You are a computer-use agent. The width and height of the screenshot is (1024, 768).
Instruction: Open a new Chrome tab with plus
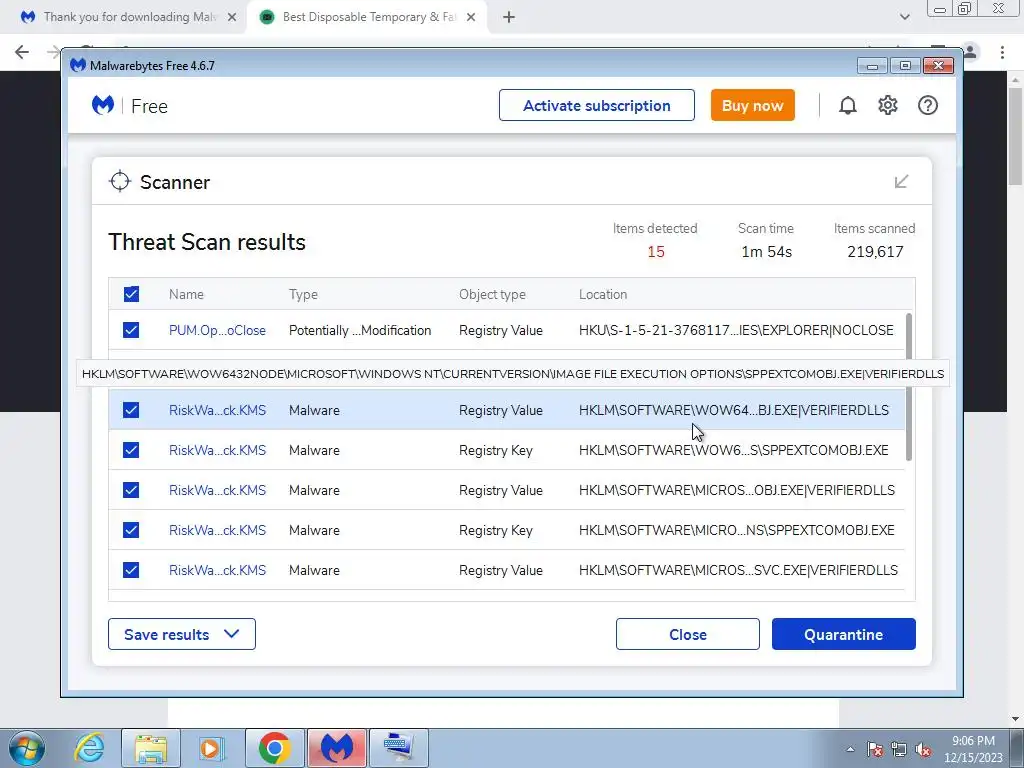[x=509, y=18]
